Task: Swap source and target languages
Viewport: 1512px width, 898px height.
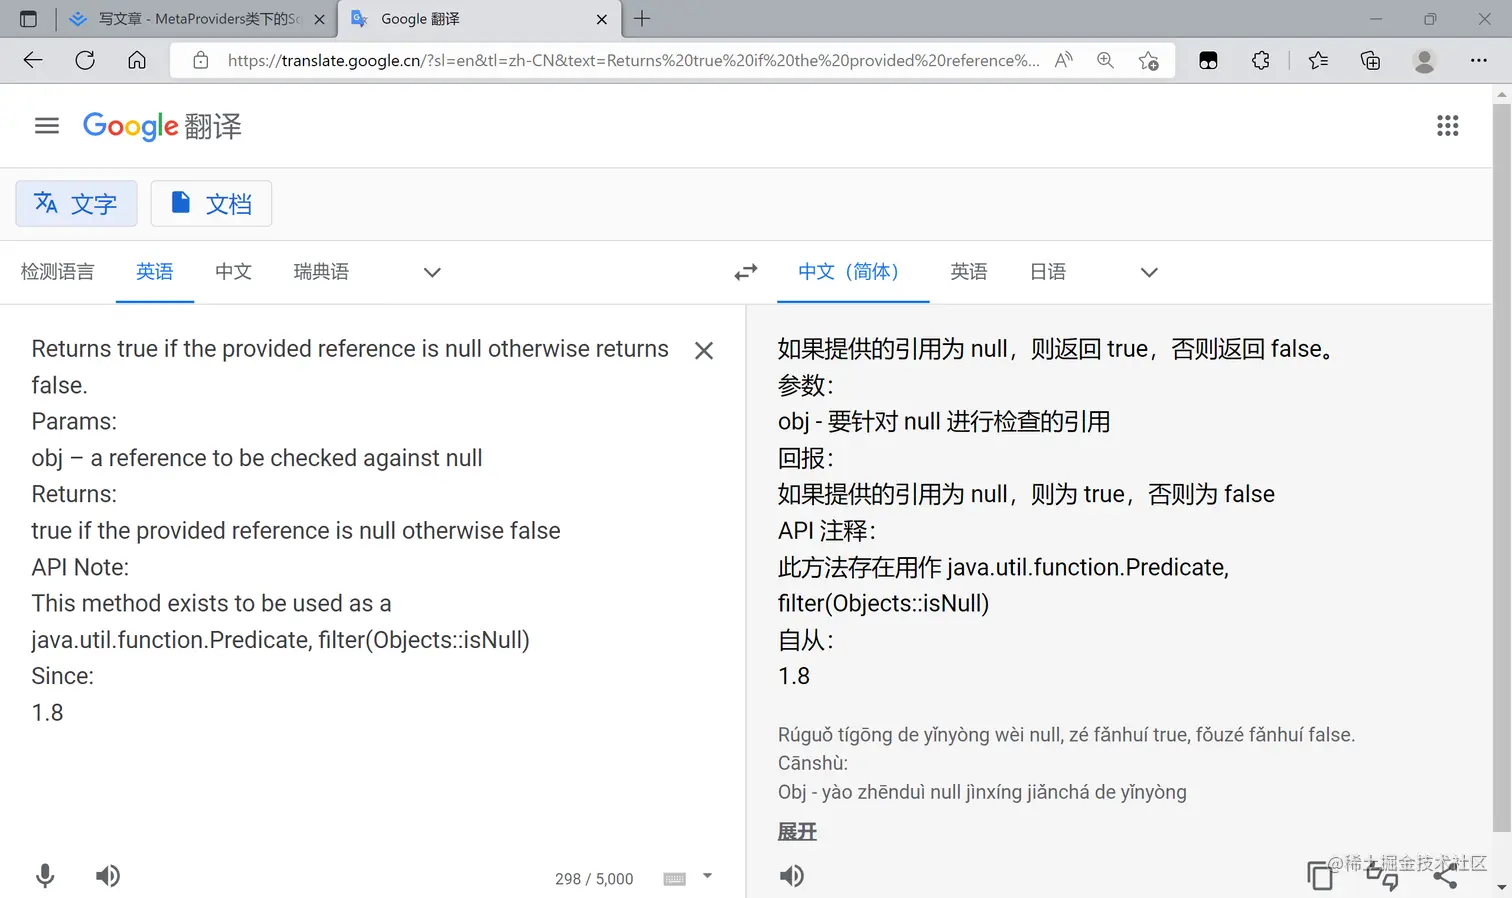Action: click(746, 272)
